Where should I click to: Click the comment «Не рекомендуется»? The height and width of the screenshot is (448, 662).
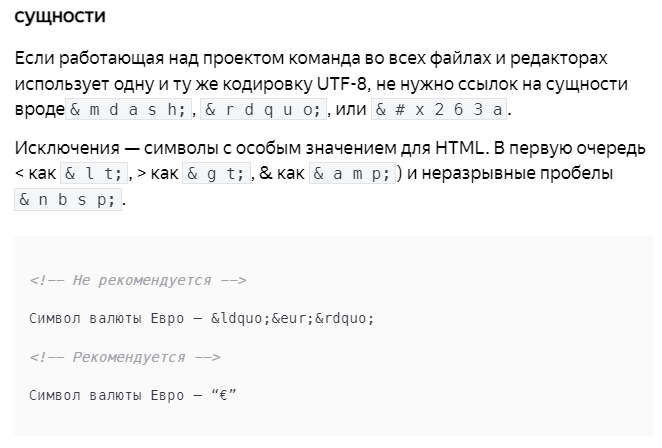coord(138,280)
